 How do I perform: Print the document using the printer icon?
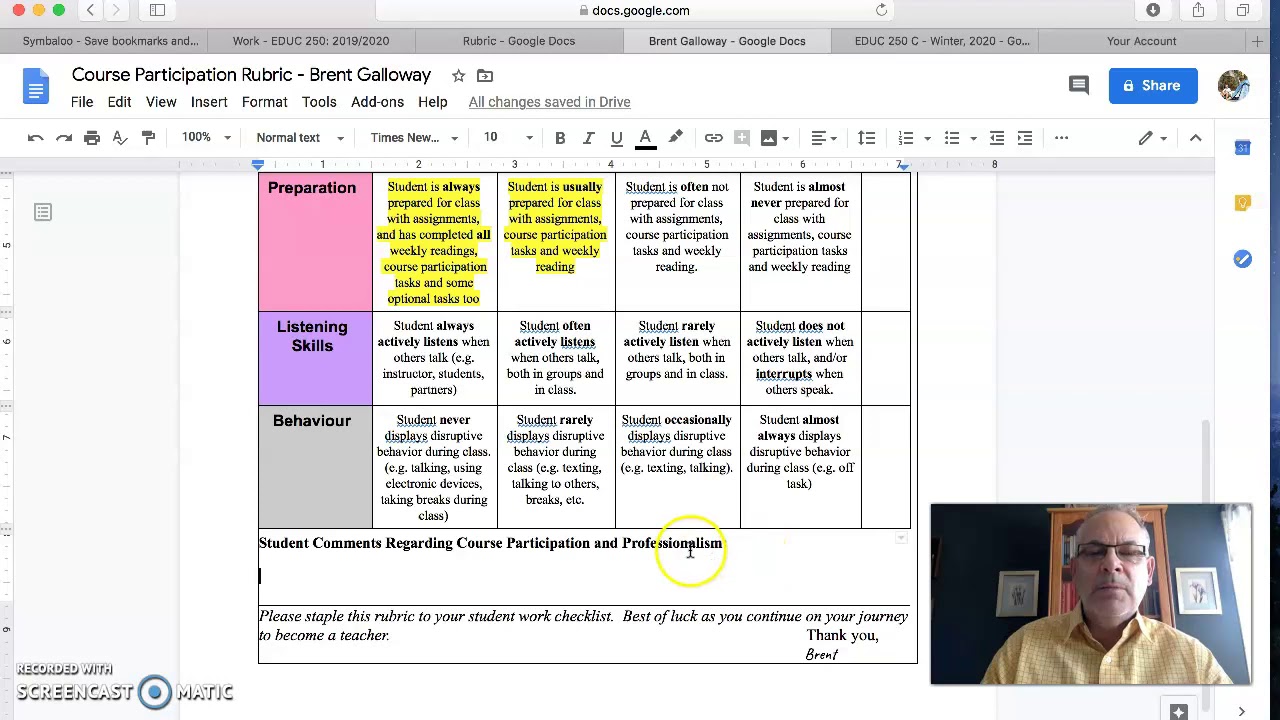coord(92,138)
